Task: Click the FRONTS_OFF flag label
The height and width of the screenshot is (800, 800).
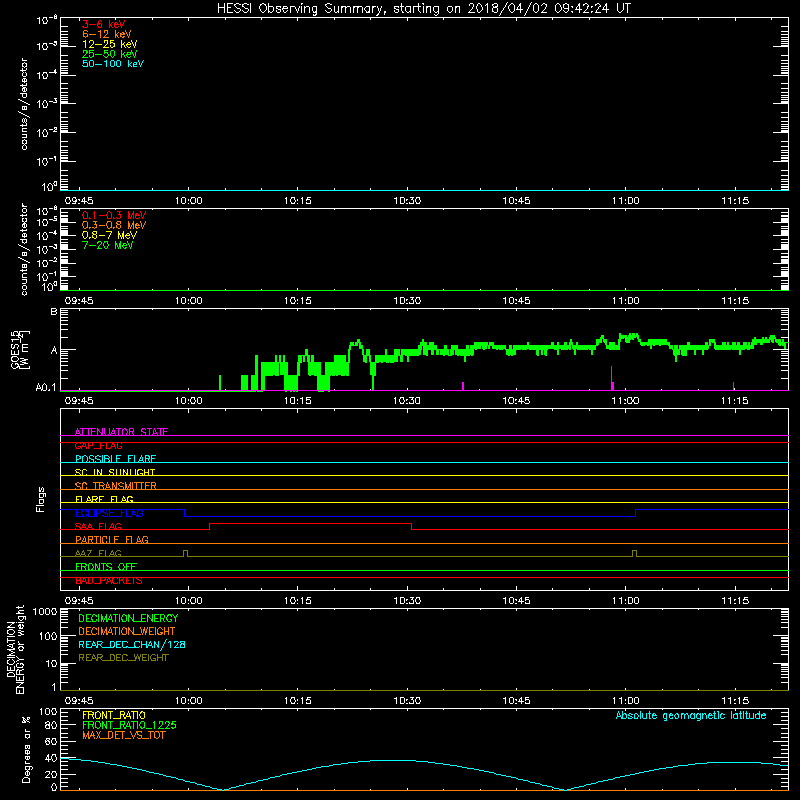Action: point(106,566)
